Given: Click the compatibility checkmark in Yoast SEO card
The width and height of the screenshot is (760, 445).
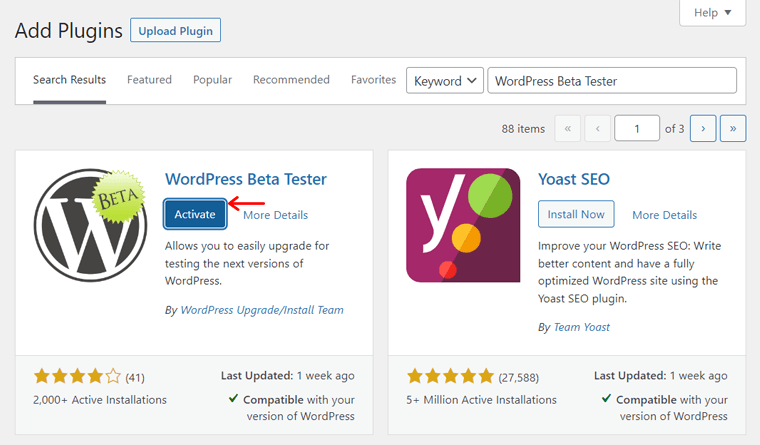Looking at the screenshot, I should tap(606, 398).
